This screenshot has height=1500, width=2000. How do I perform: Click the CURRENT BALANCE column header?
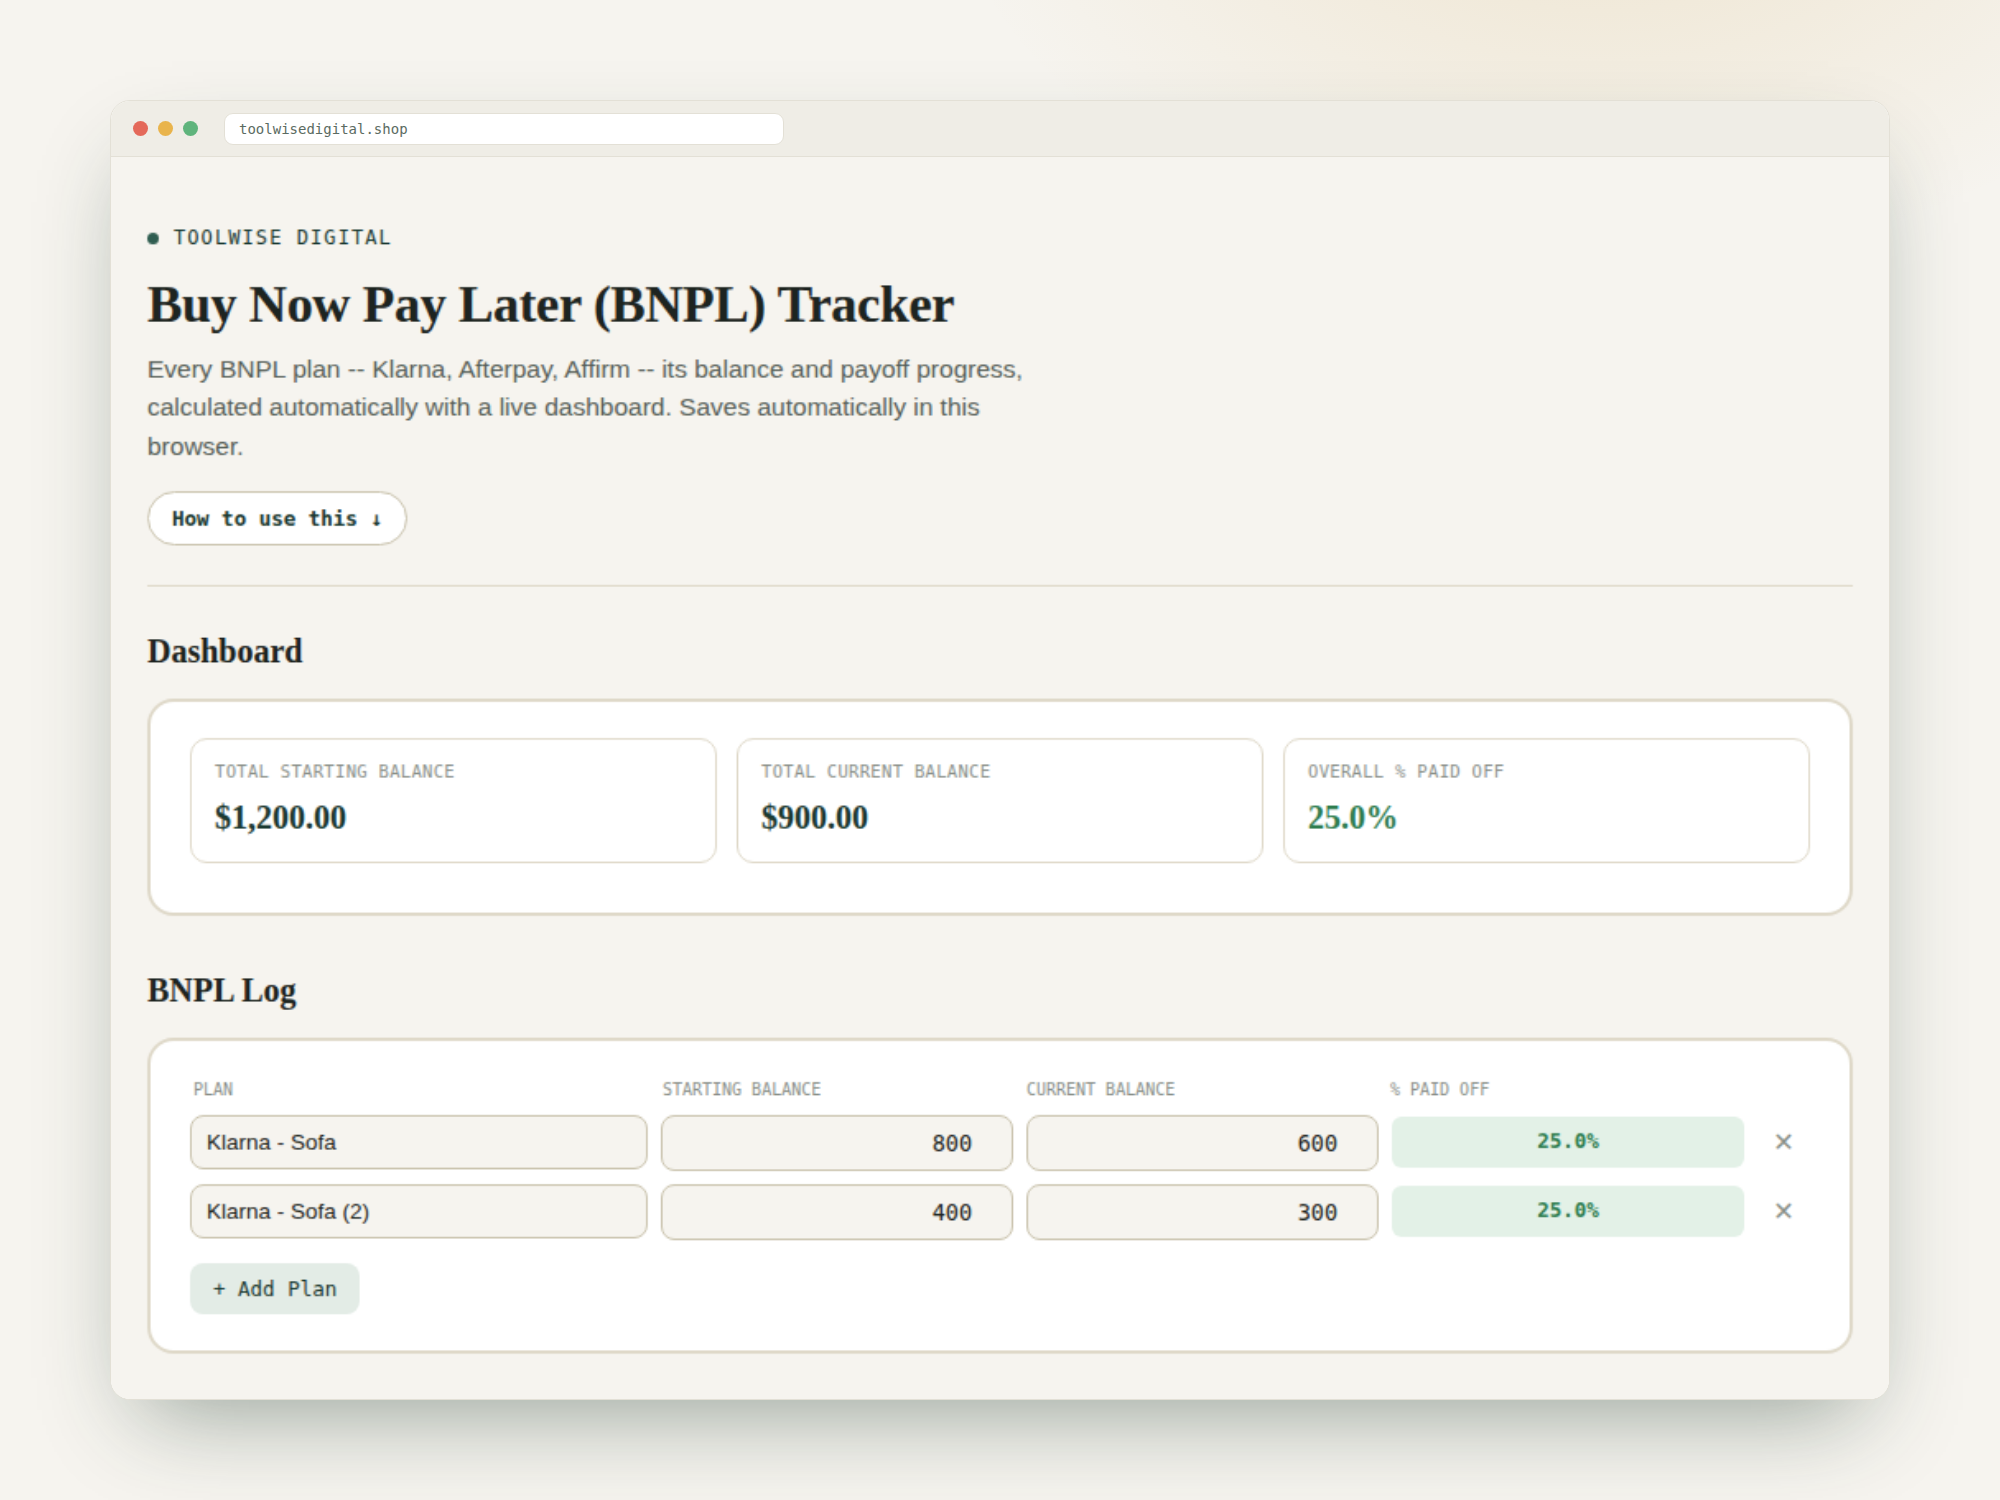pyautogui.click(x=1101, y=1089)
